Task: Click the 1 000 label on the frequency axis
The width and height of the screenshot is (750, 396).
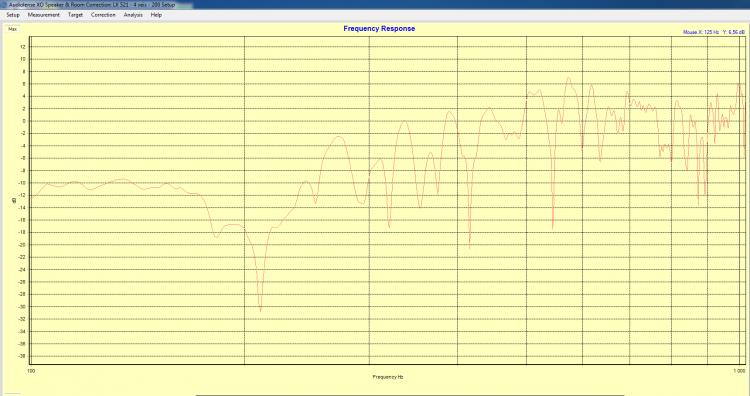Action: click(739, 371)
